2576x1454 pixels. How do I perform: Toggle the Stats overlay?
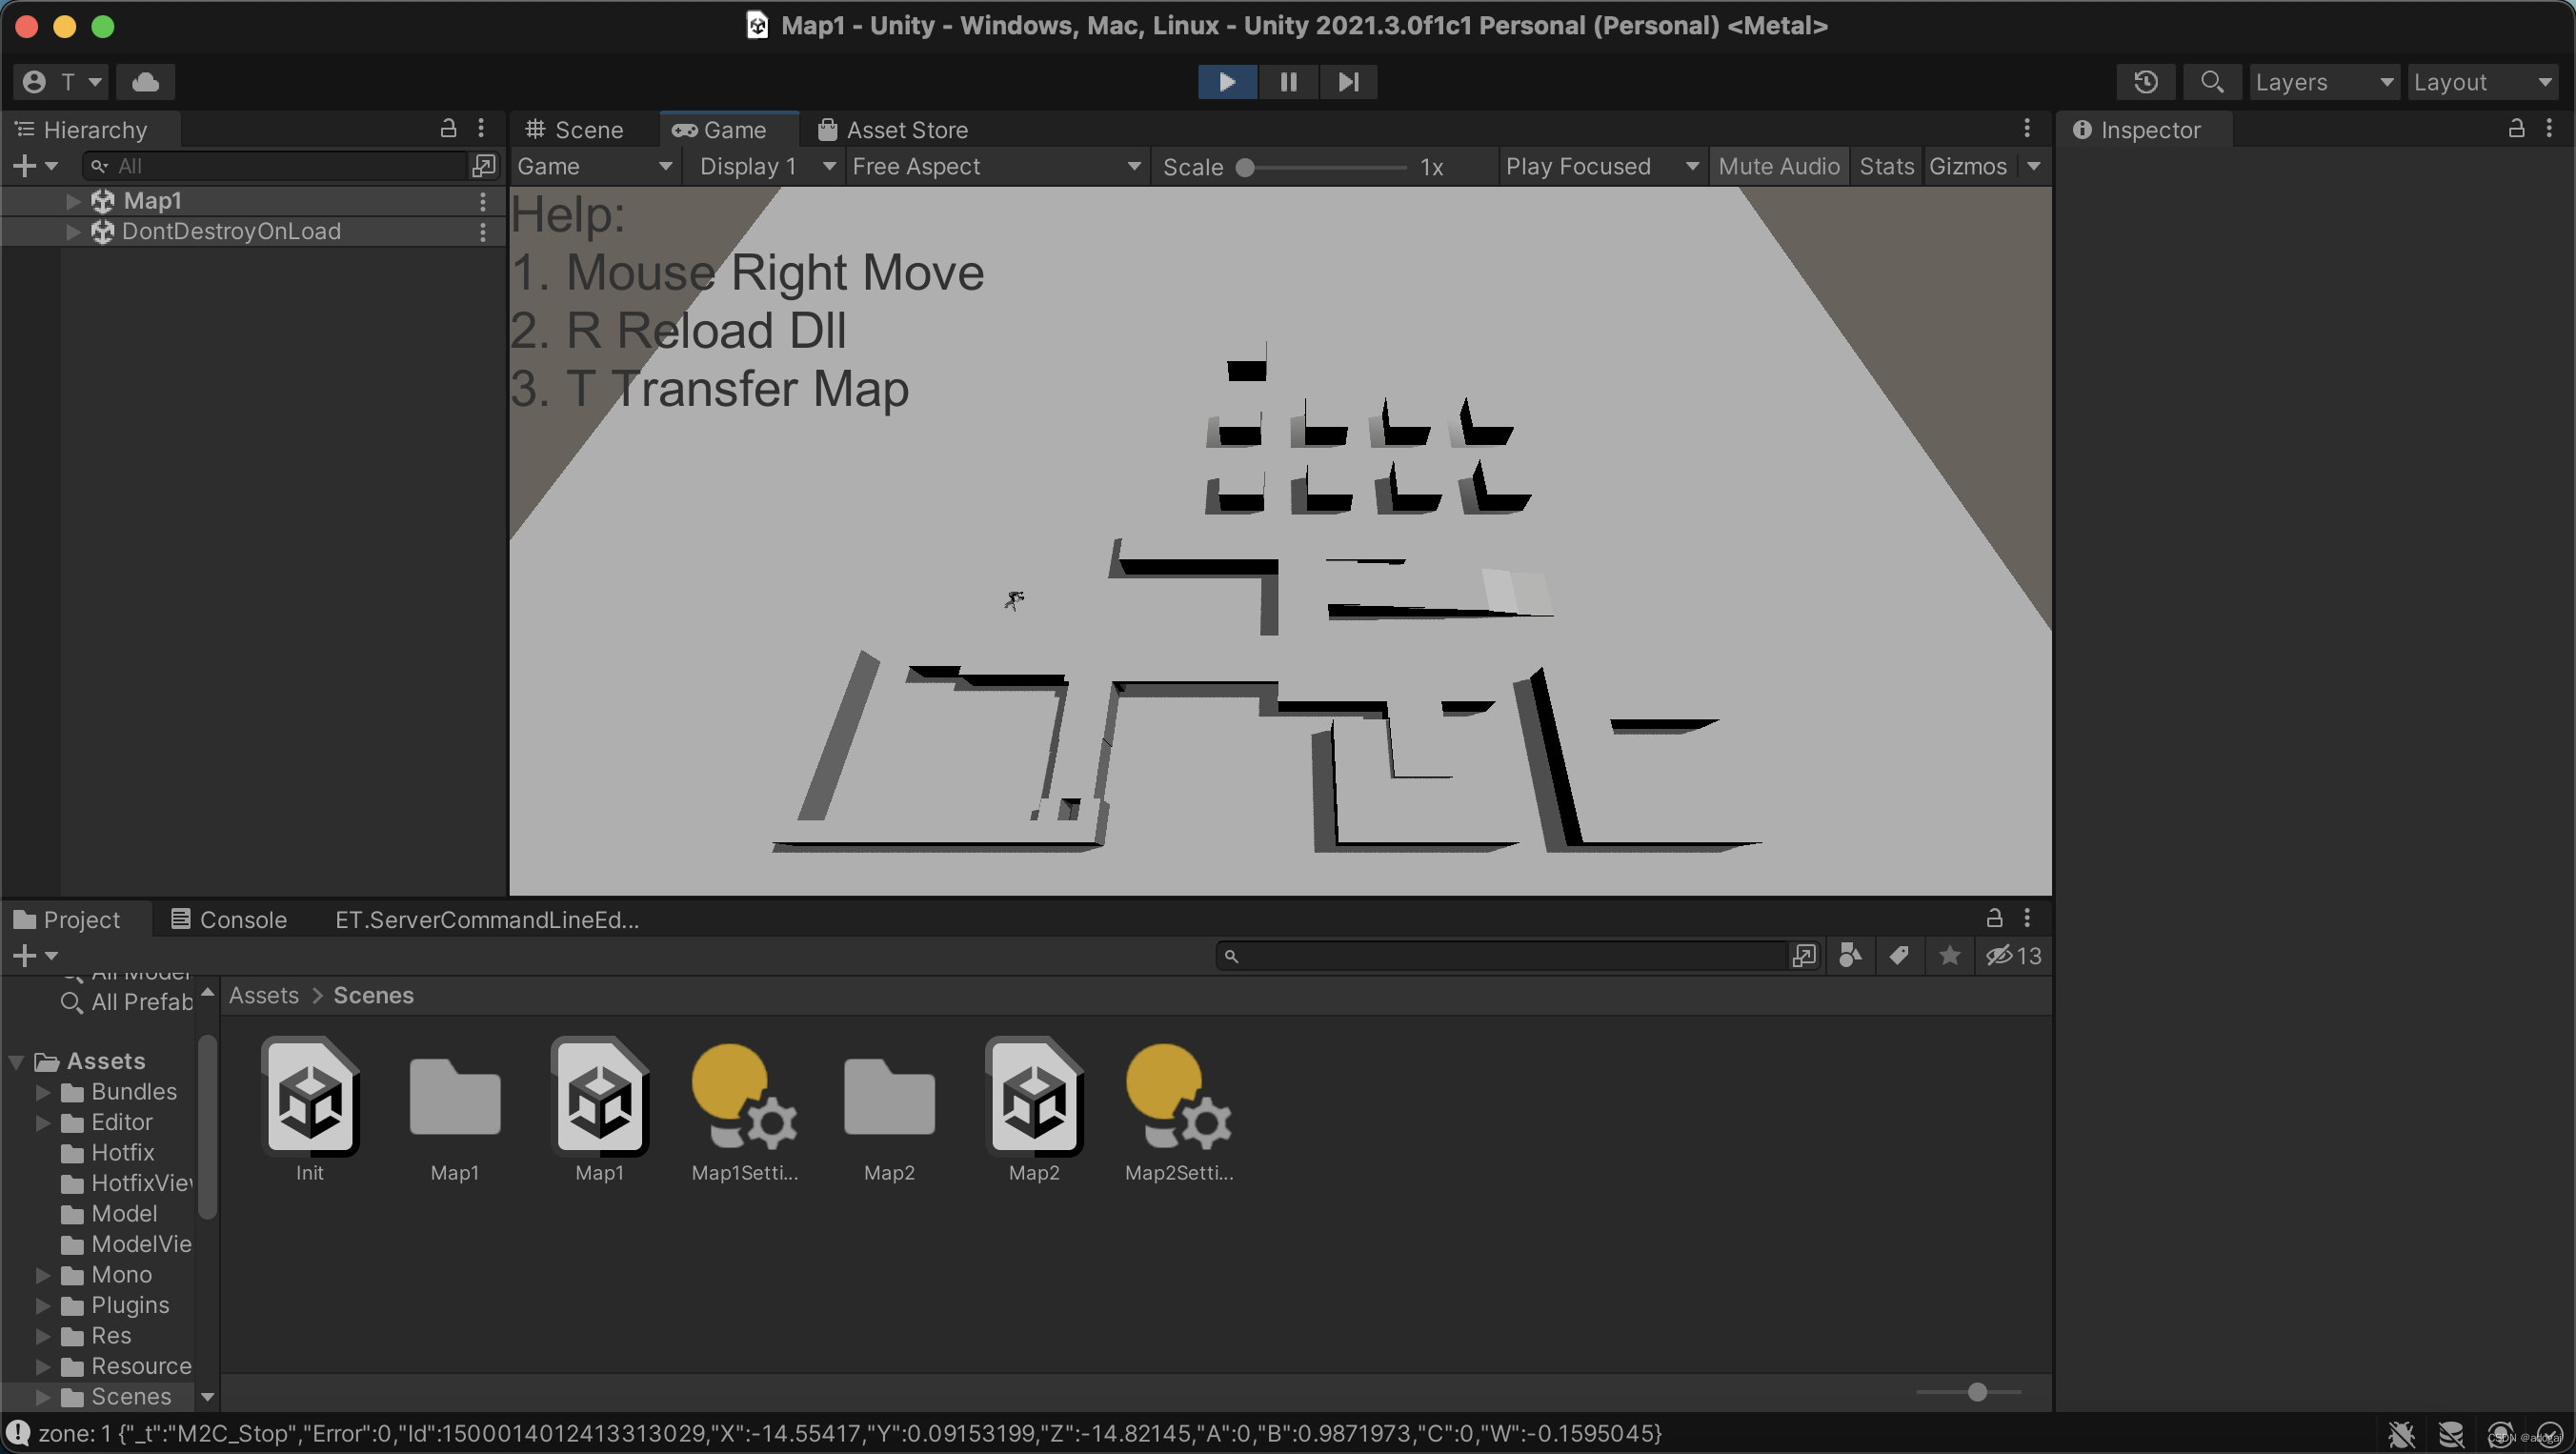(1886, 166)
